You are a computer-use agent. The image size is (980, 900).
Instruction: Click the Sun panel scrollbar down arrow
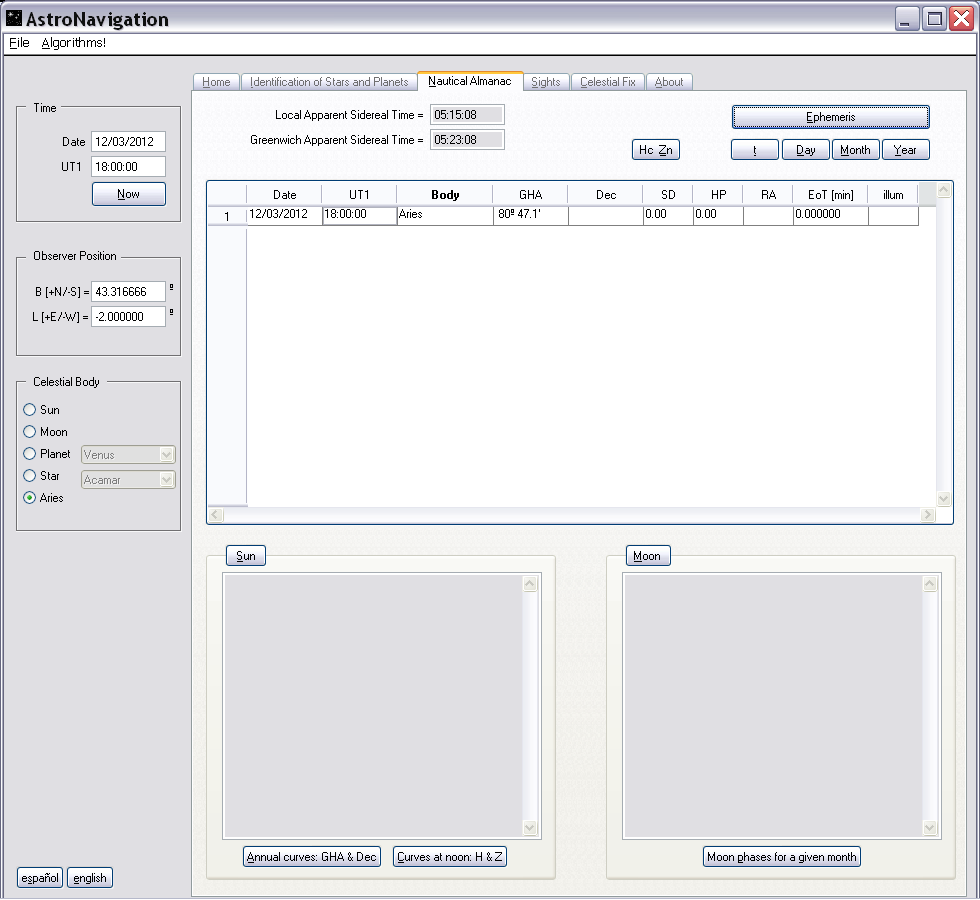click(x=530, y=828)
